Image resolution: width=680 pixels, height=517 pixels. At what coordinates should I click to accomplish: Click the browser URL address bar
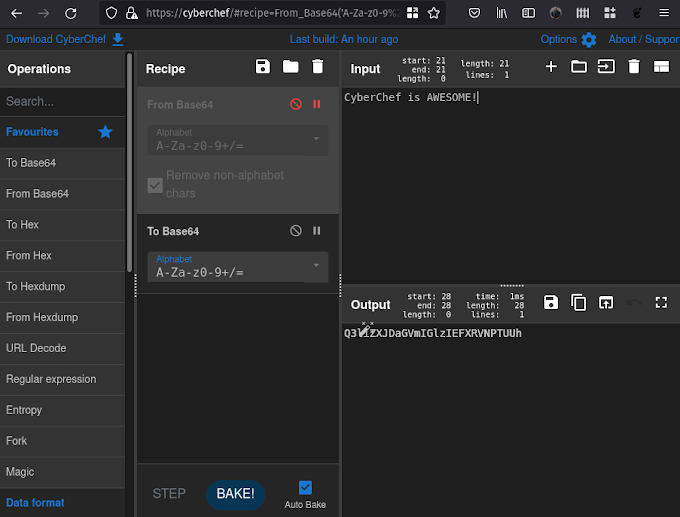(x=273, y=13)
